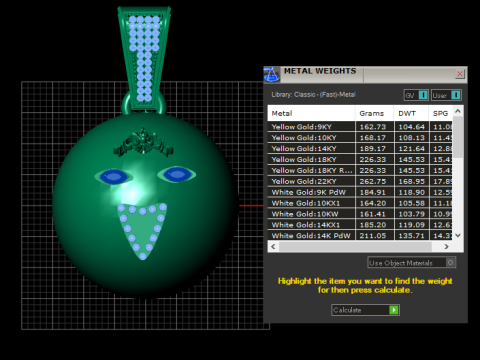480x360 pixels.
Task: Click the 189.17 grams cell
Action: pos(375,149)
